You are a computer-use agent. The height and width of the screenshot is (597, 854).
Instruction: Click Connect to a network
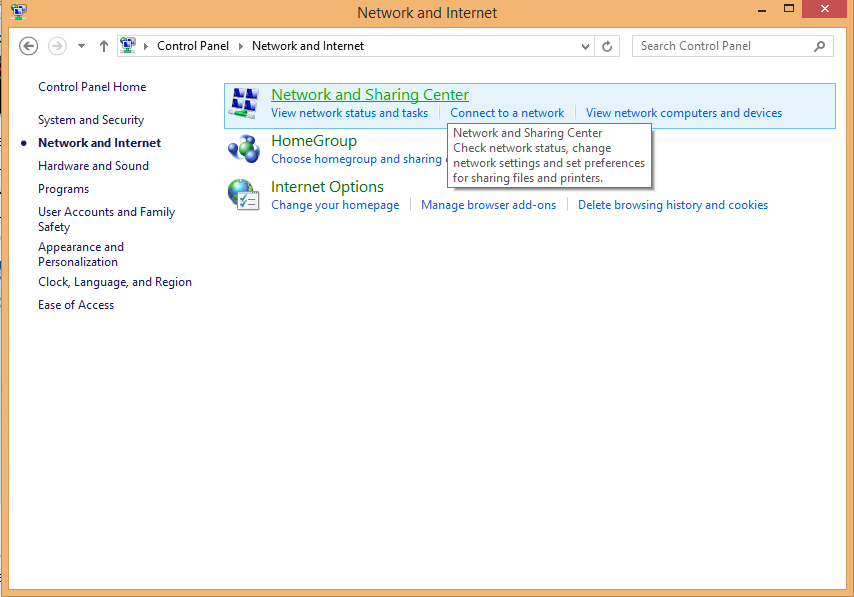coord(506,112)
